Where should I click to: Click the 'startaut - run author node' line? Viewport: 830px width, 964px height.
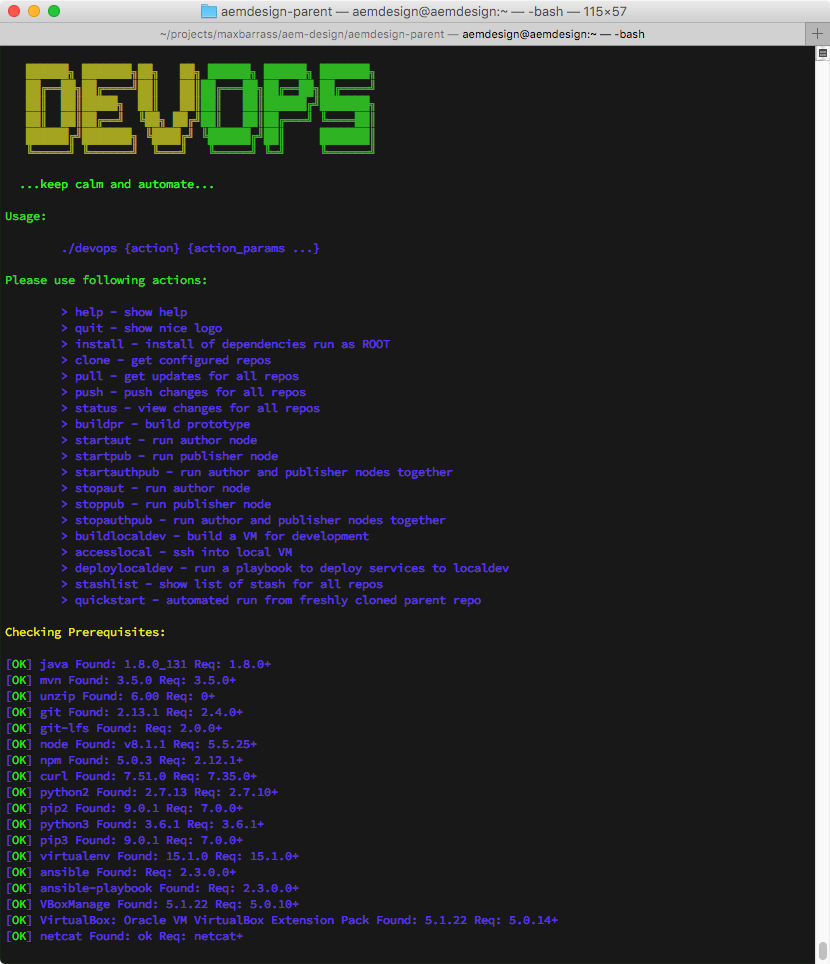(159, 440)
